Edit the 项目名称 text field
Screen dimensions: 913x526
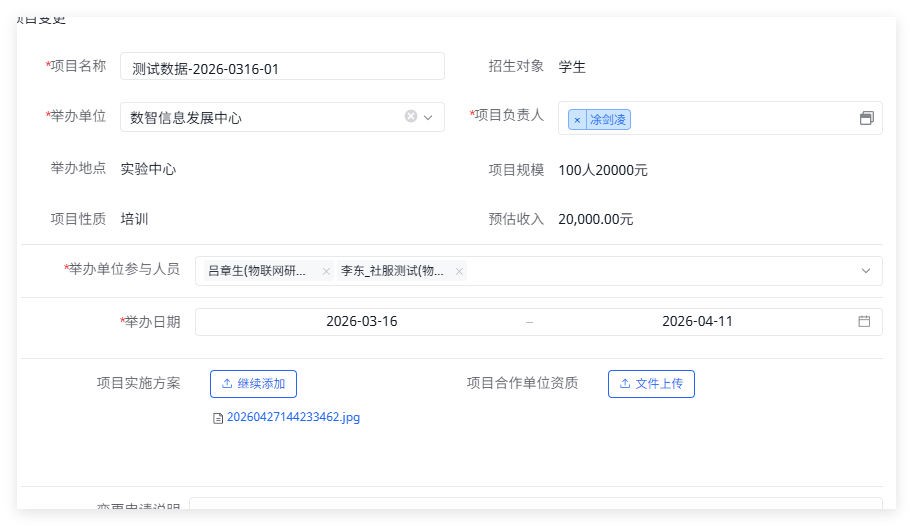(282, 66)
